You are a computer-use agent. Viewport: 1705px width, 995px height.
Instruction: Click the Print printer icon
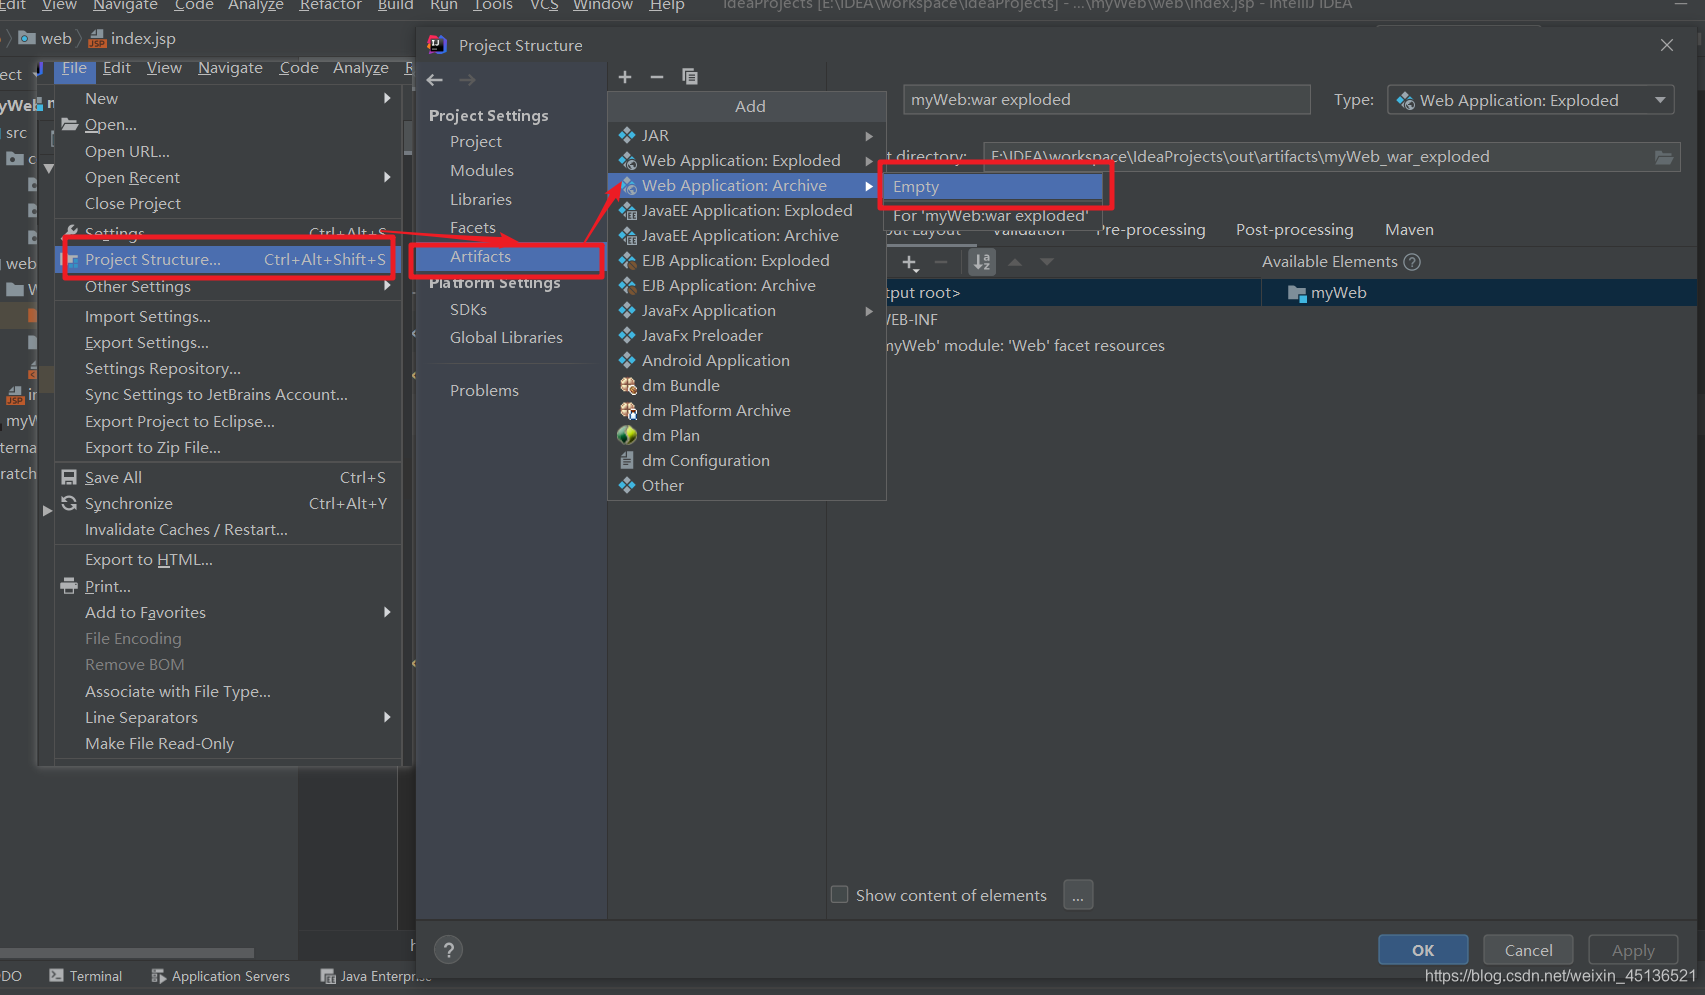[x=69, y=586]
